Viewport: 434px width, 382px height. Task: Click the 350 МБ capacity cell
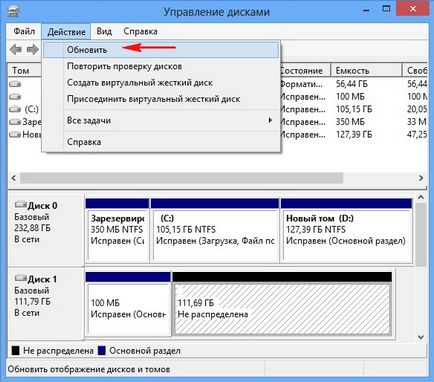[x=350, y=122]
